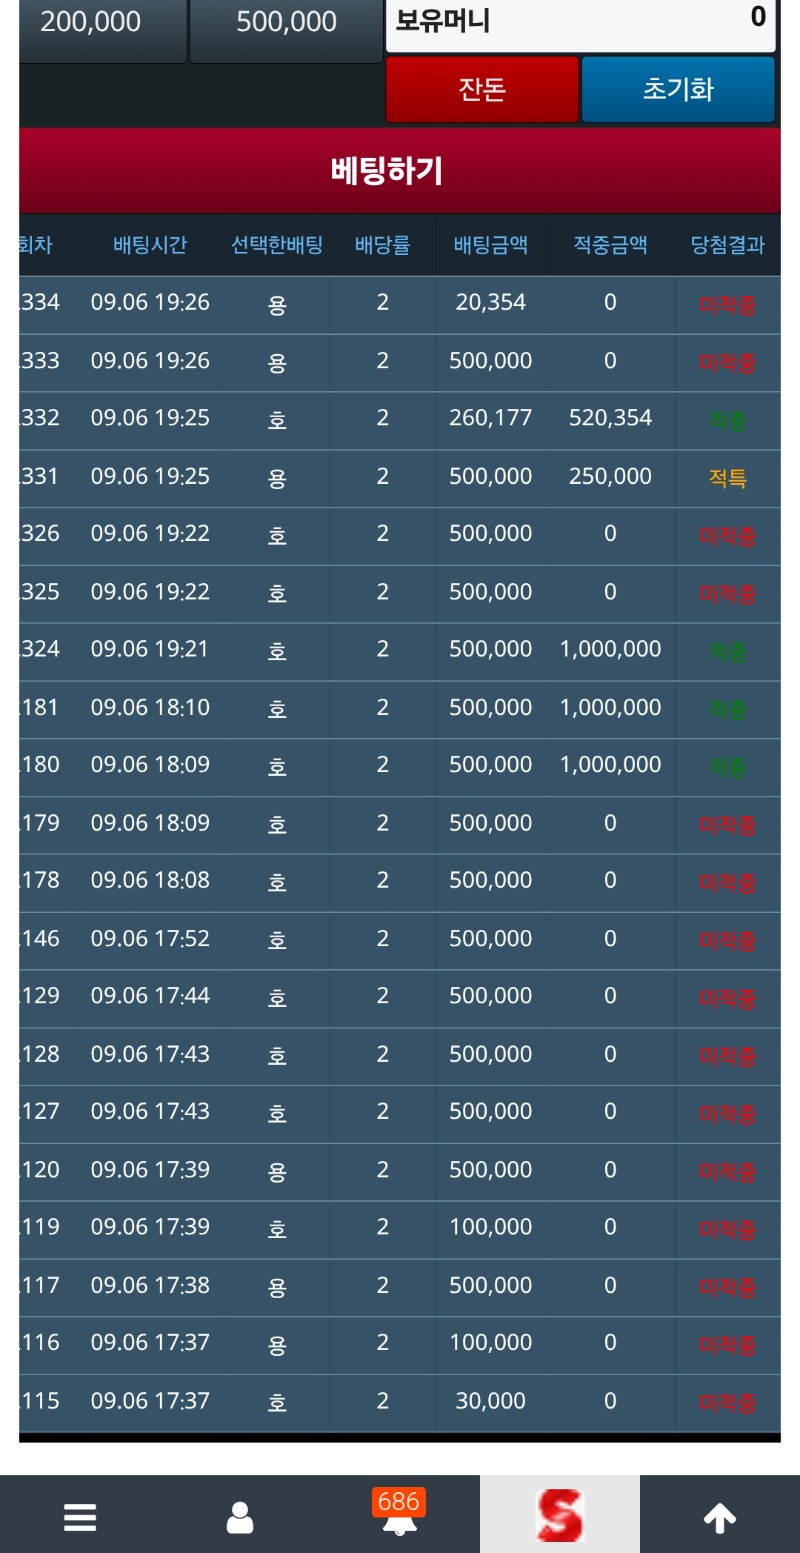Click the red 잔돈 button

(482, 89)
